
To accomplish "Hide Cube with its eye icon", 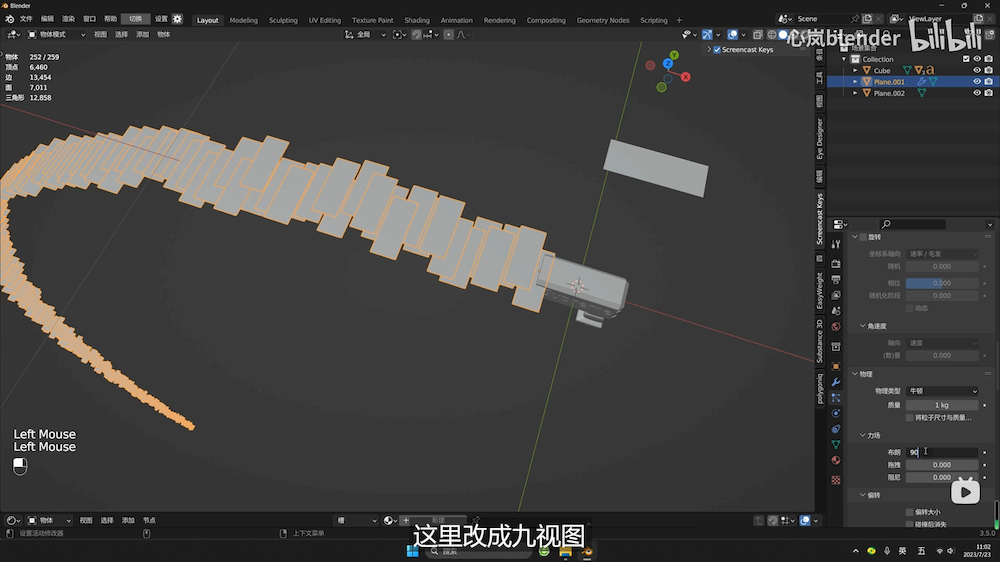I will (x=977, y=70).
